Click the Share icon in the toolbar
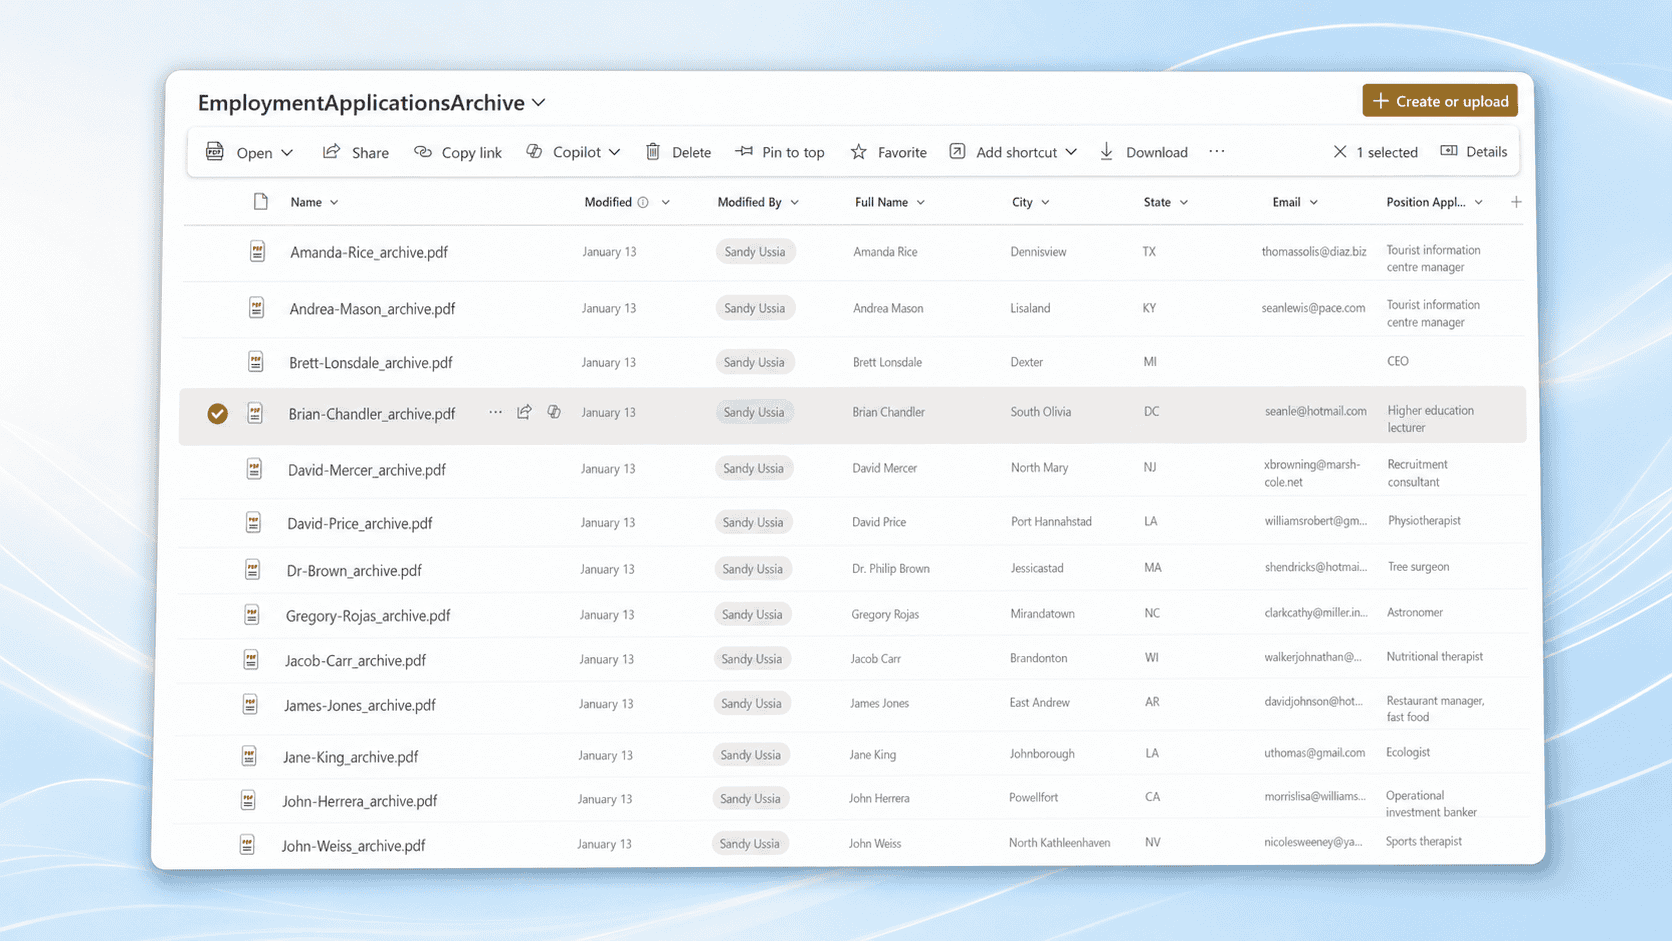 point(331,152)
